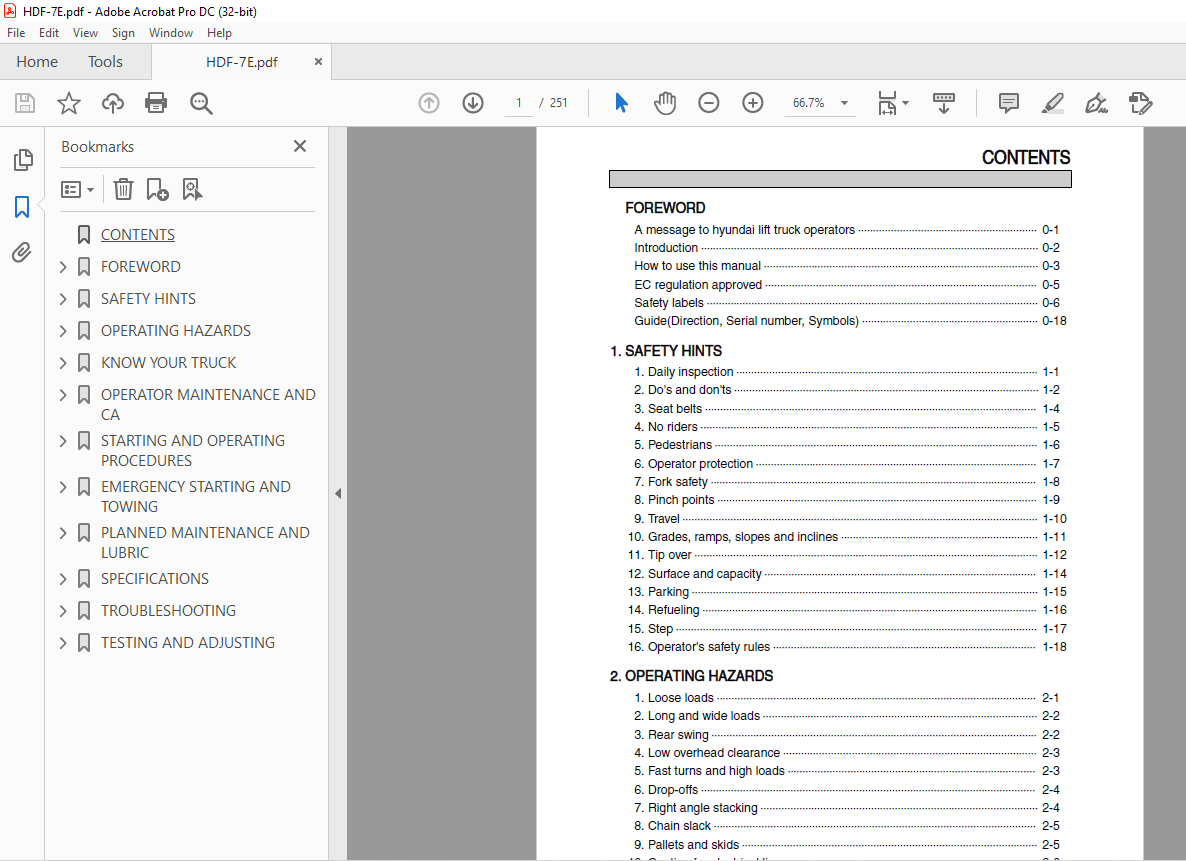Open bookmark options dropdown menu
This screenshot has width=1186, height=861.
click(x=77, y=189)
